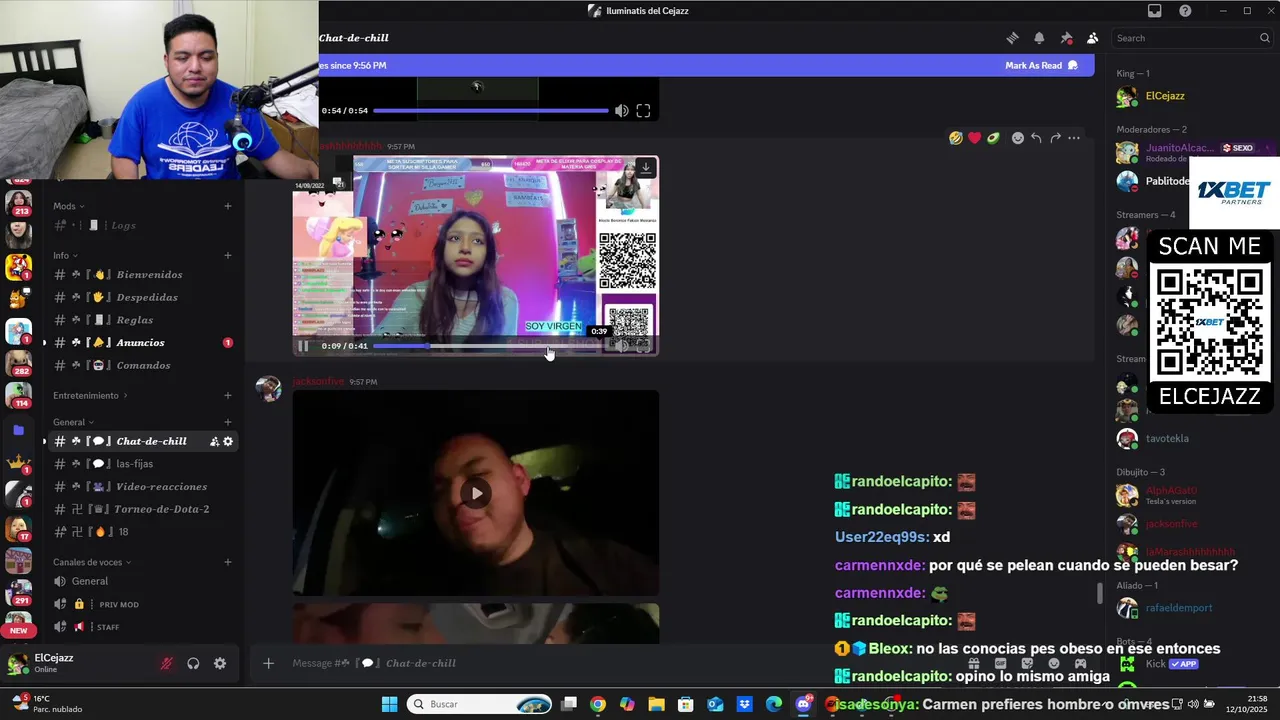React with the avocado emoji
Image resolution: width=1280 pixels, height=720 pixels.
pos(993,138)
